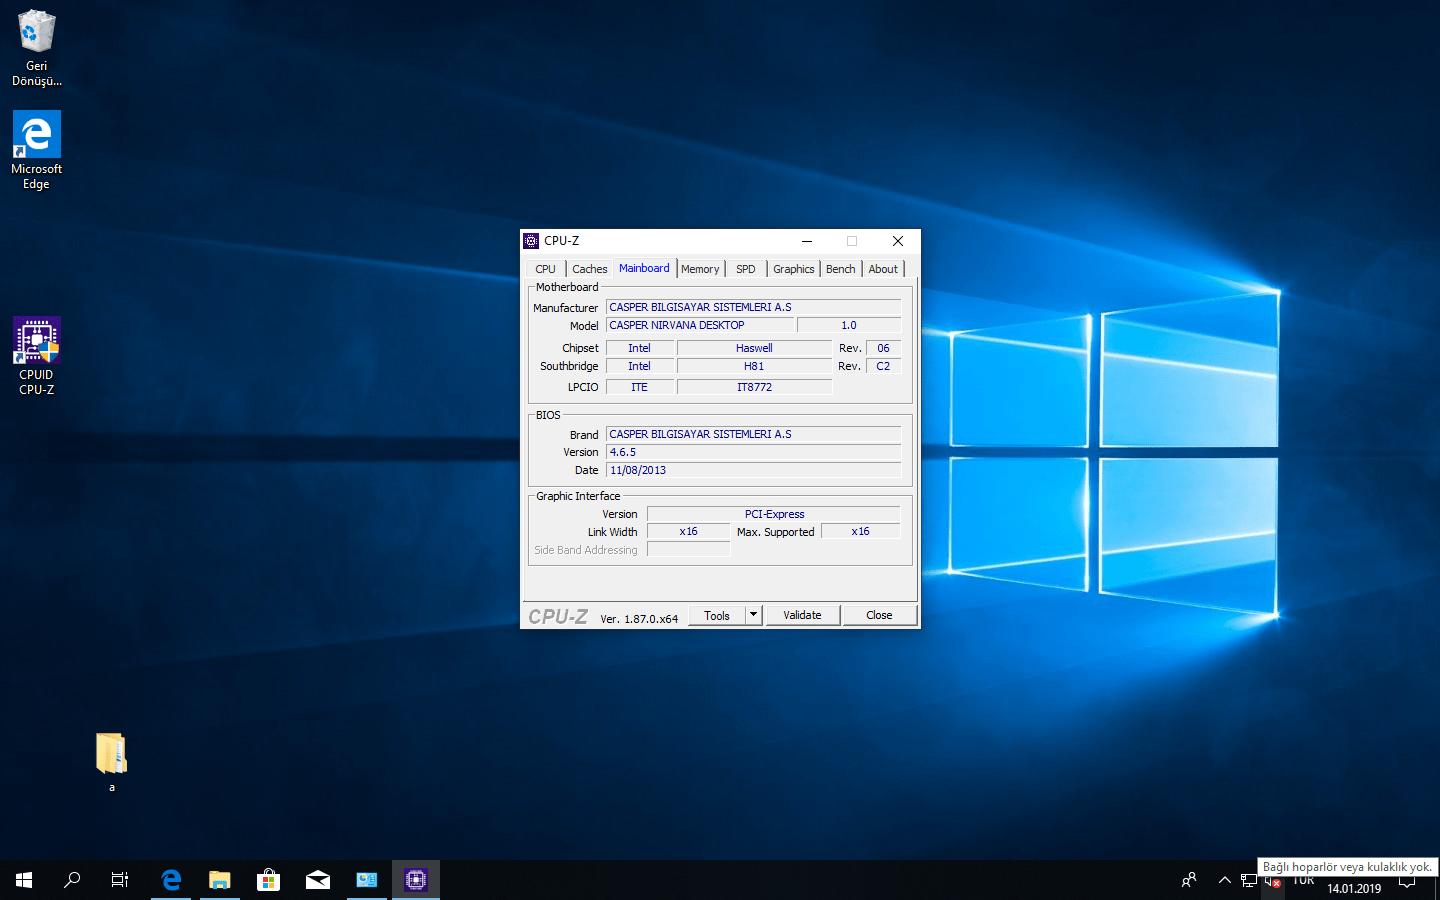Open the folder named a on desktop
The width and height of the screenshot is (1440, 900).
pos(111,760)
